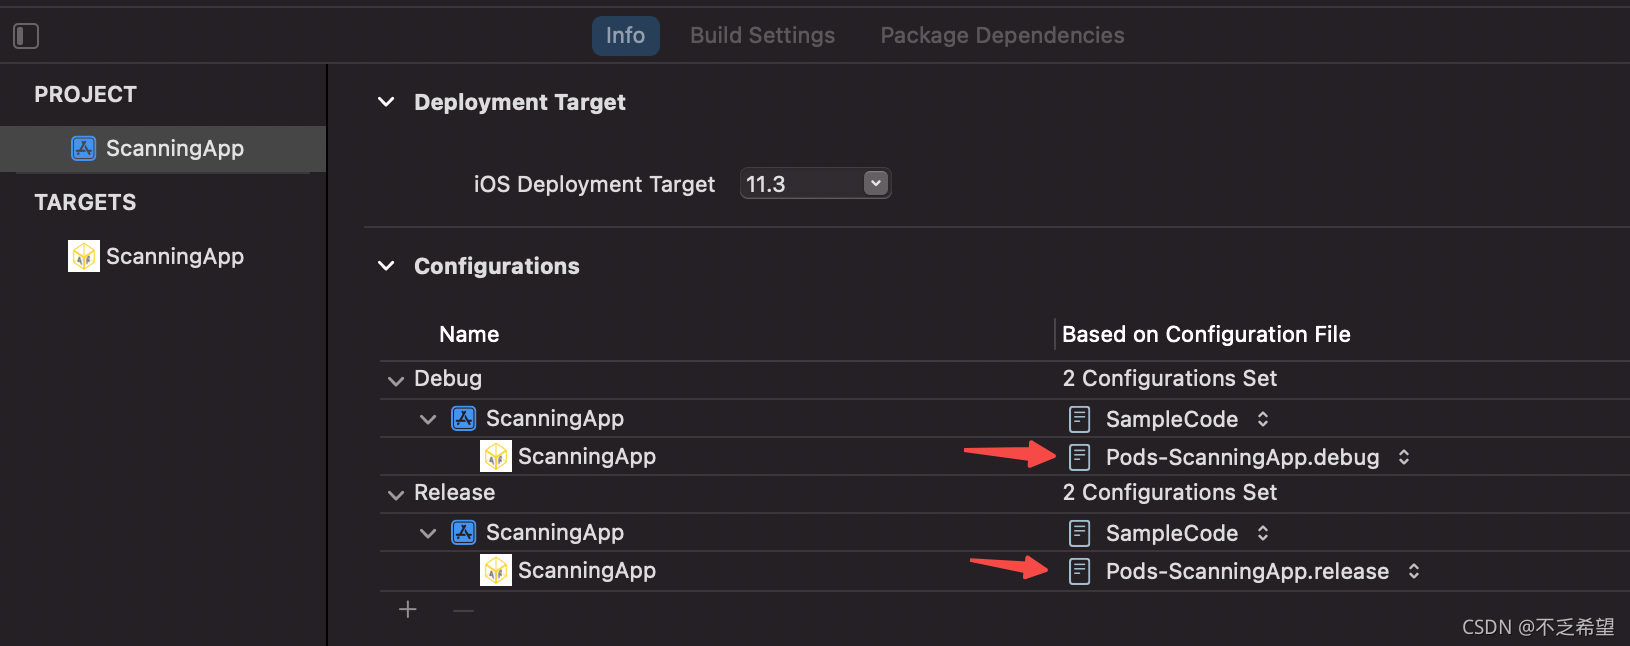The width and height of the screenshot is (1630, 646).
Task: Click the ScanningApp target icon under TARGETS
Action: click(x=84, y=257)
